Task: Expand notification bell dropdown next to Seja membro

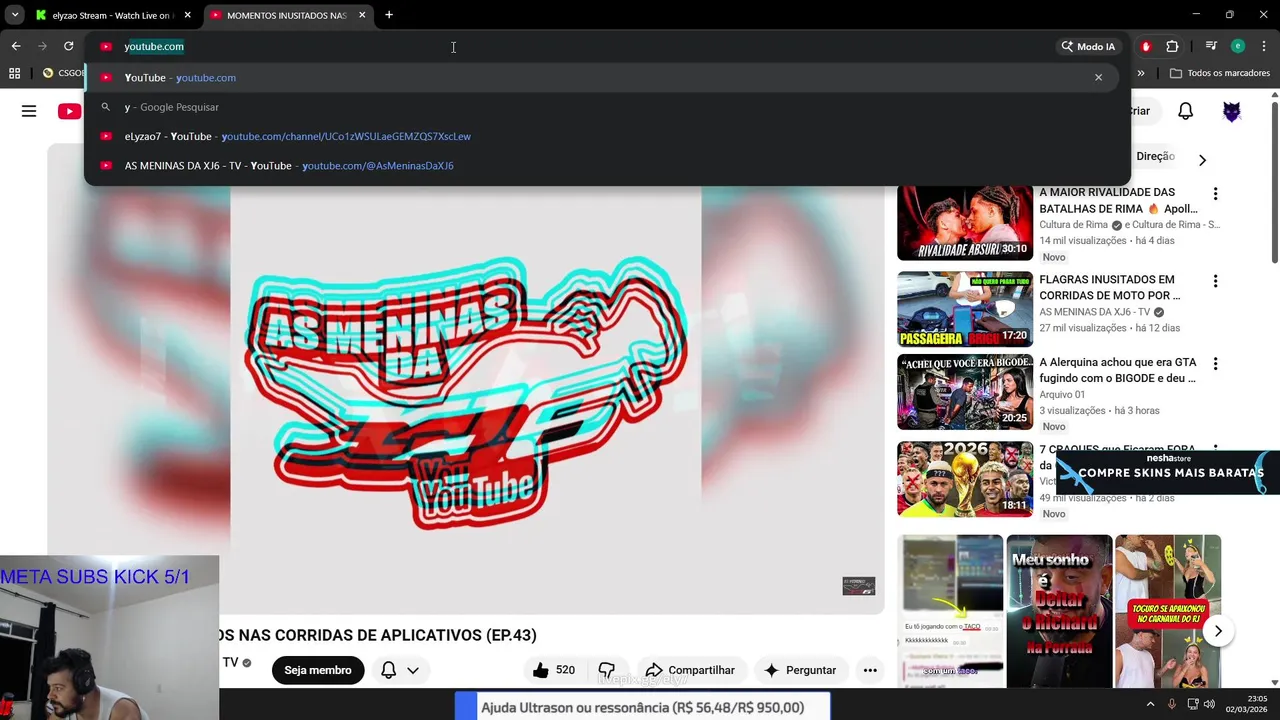Action: [412, 670]
